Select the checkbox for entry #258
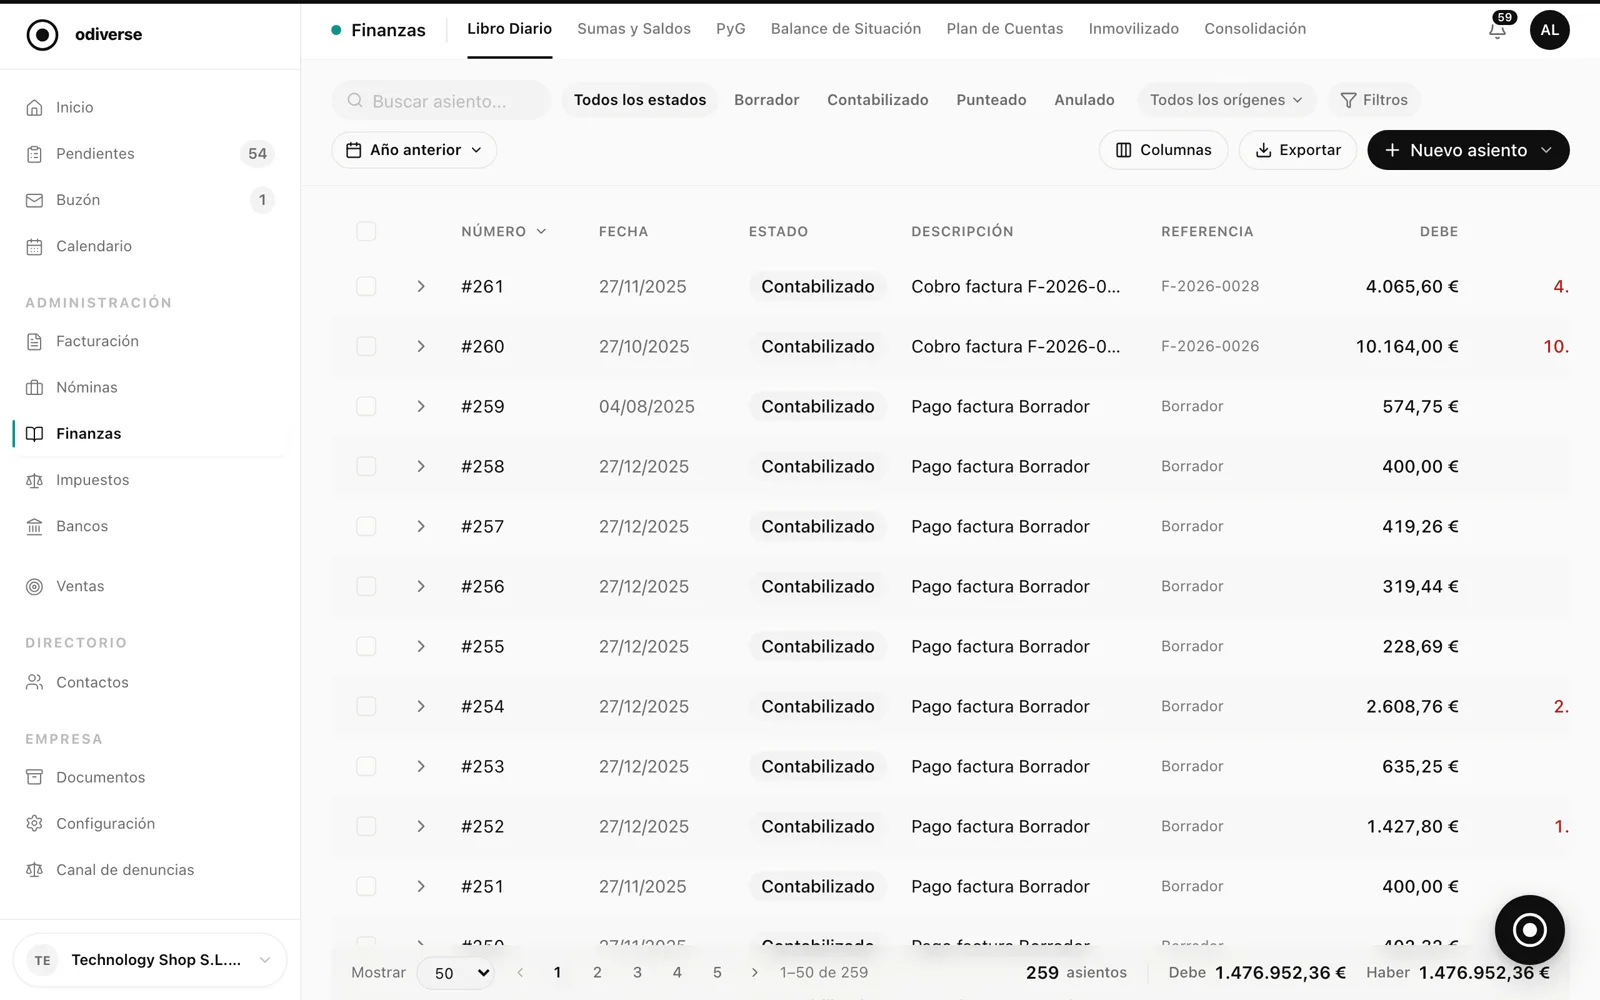This screenshot has height=1000, width=1600. (366, 466)
